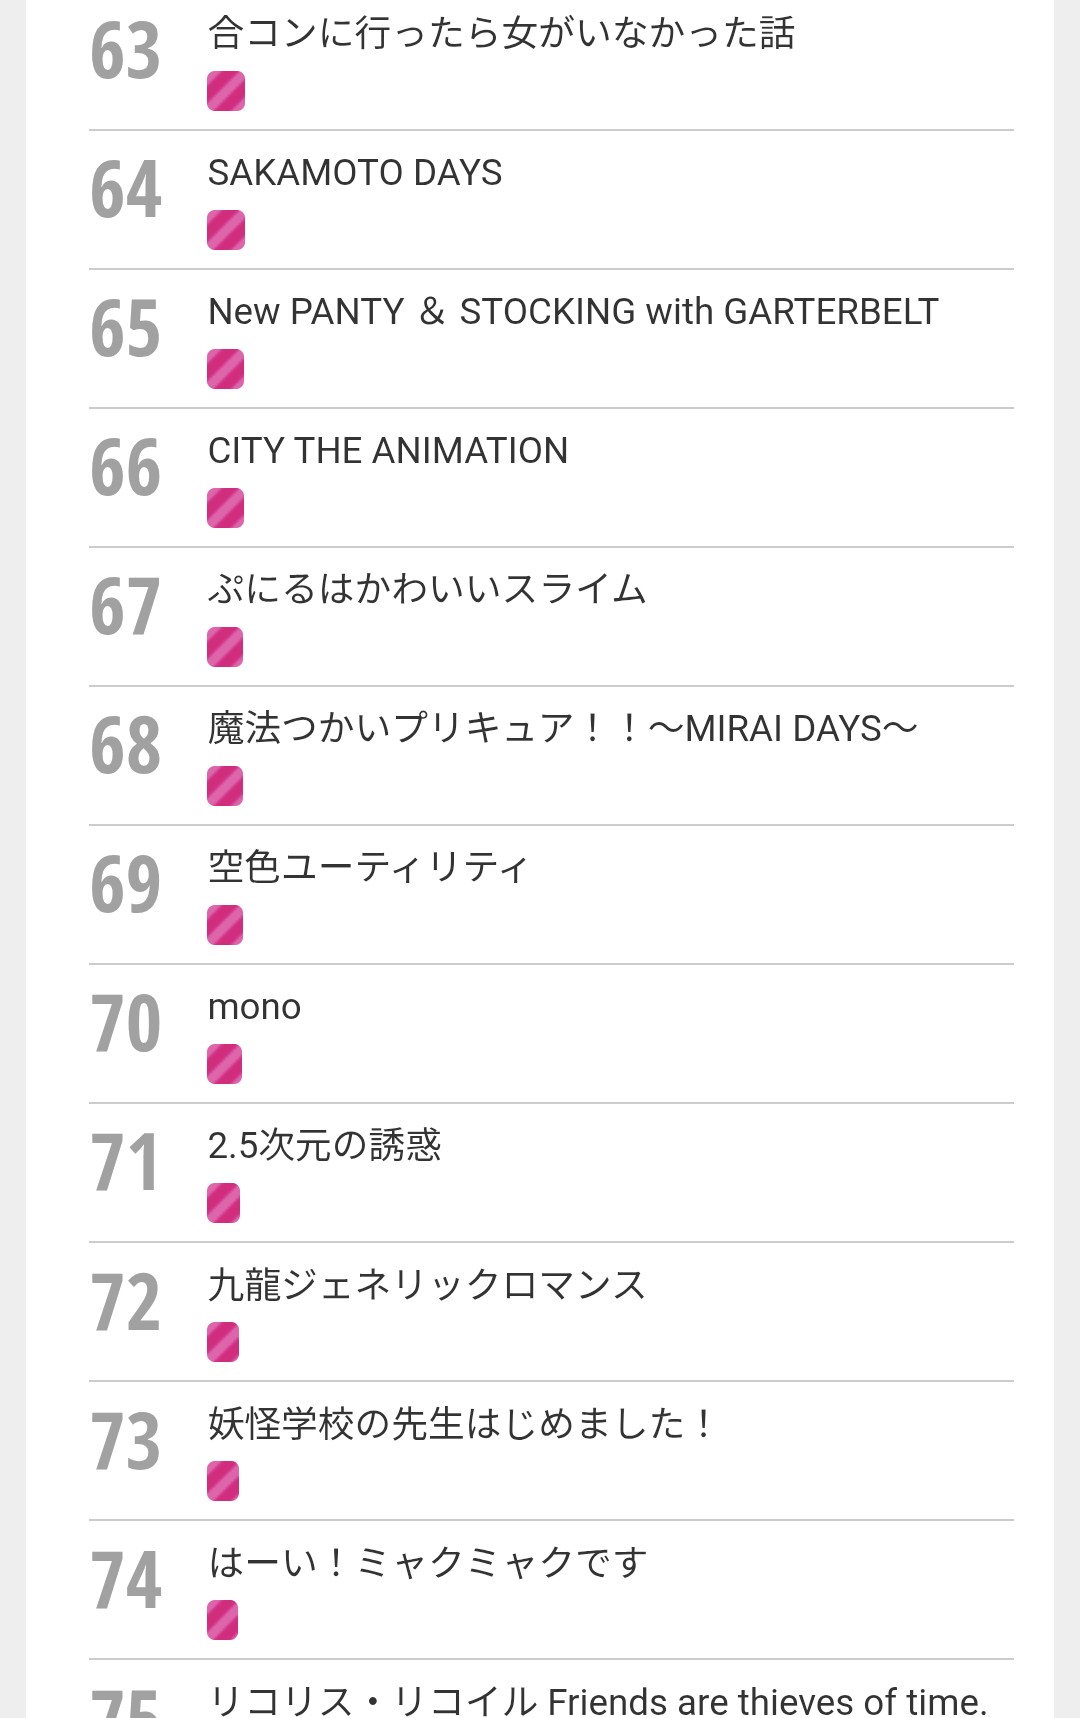
Task: Click the pink icon under 空色ユーティリティ
Action: point(225,925)
